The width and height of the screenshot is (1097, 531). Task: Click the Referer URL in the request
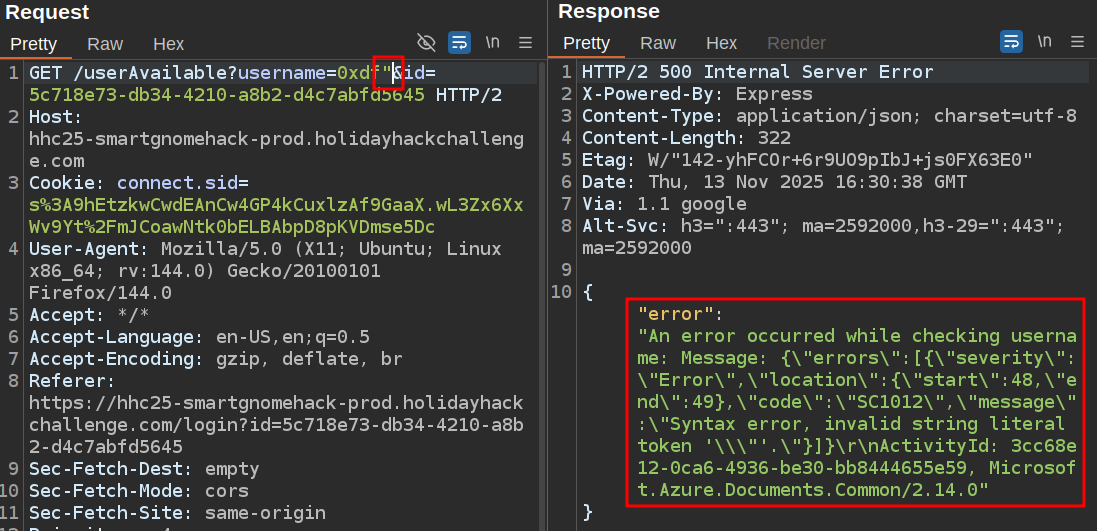275,403
